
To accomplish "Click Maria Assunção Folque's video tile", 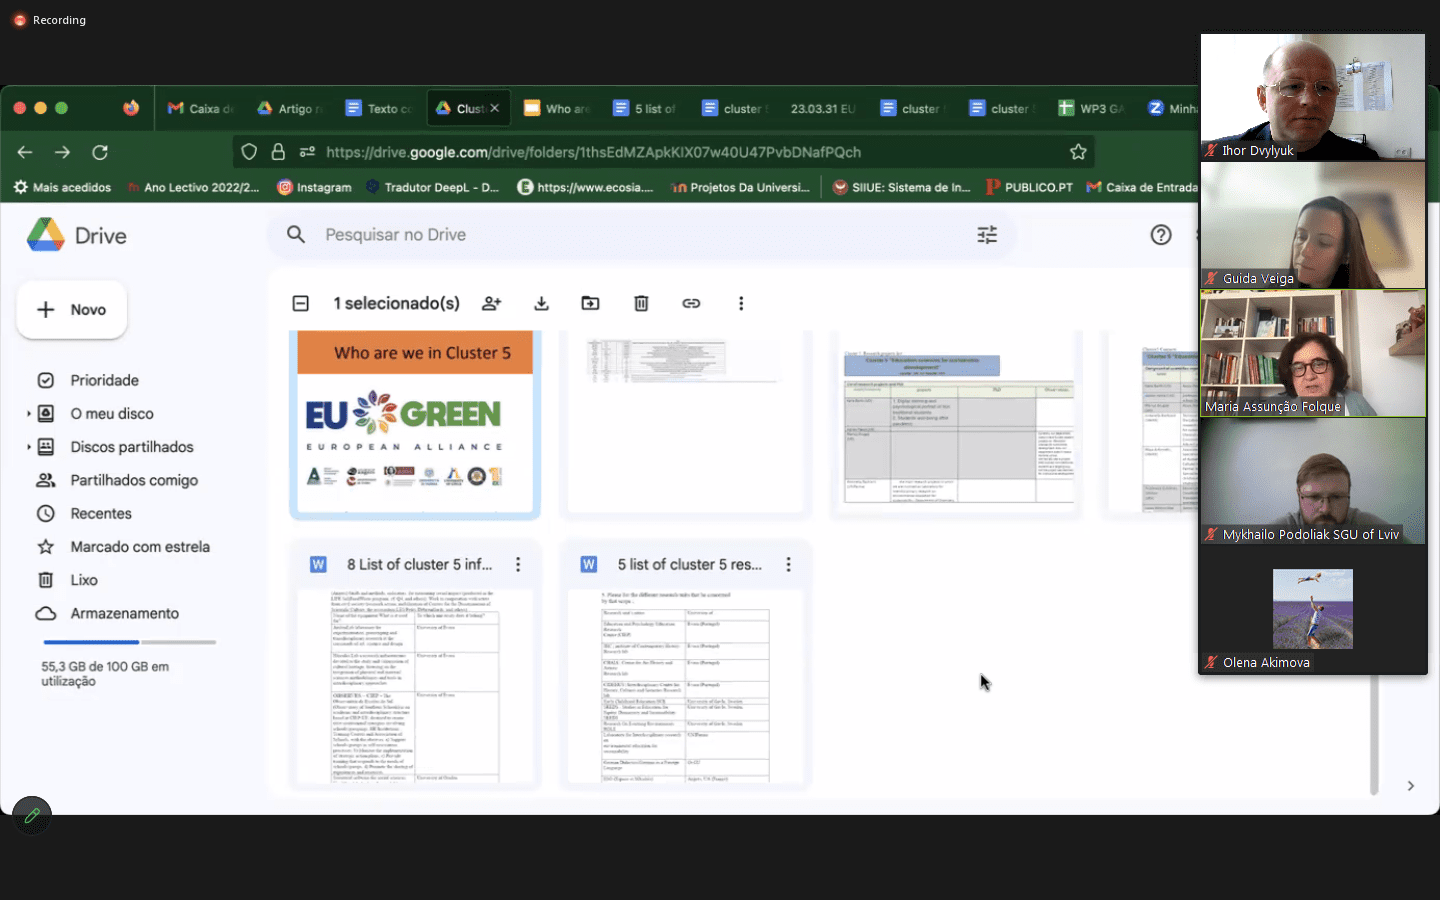I will pos(1313,353).
